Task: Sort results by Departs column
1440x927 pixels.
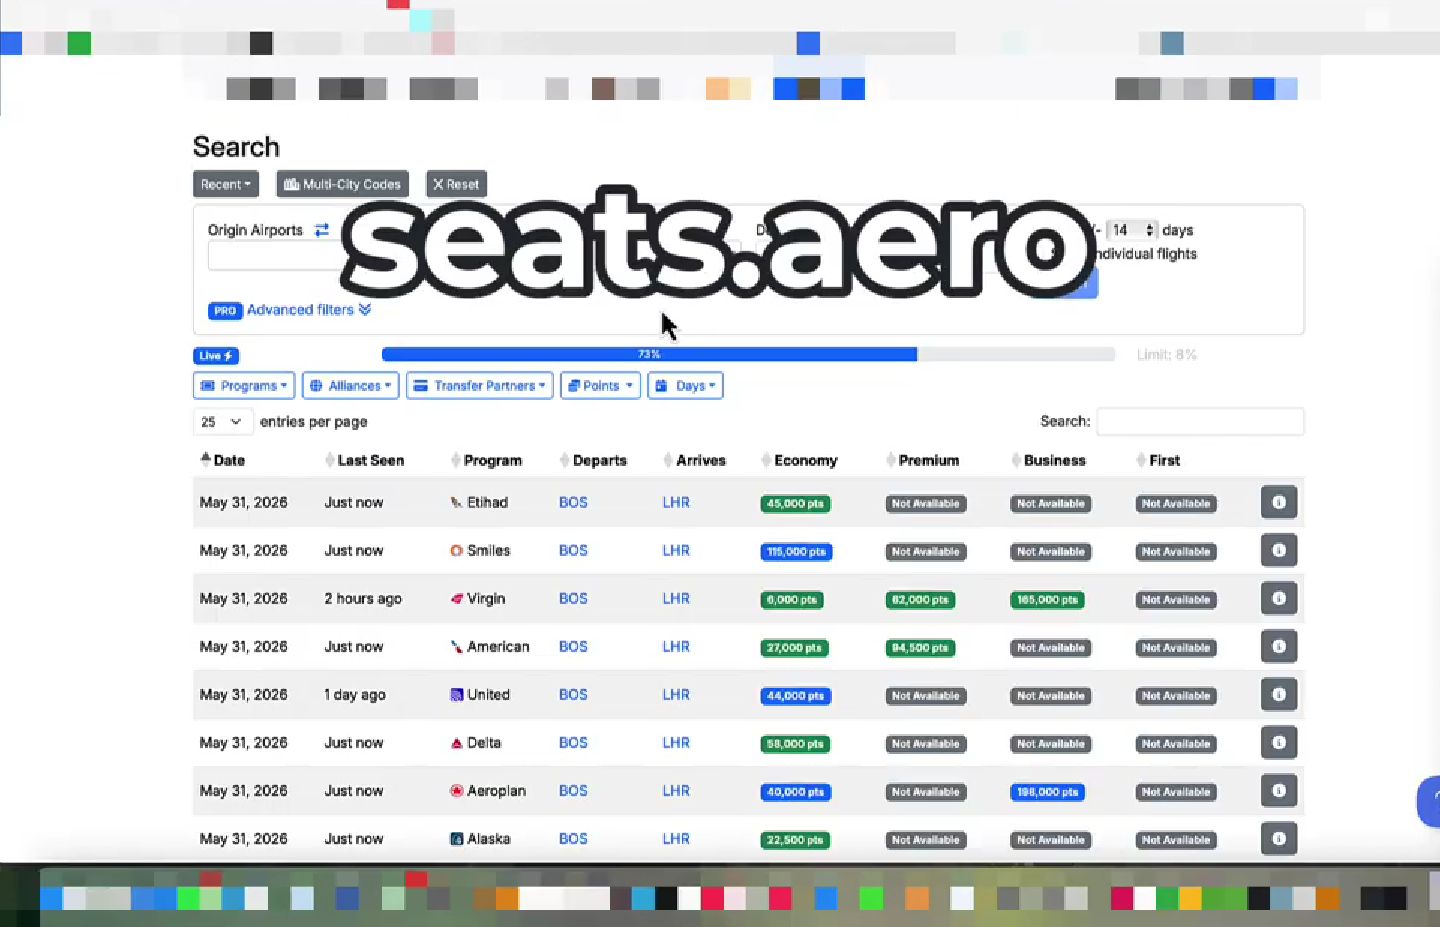Action: point(594,460)
